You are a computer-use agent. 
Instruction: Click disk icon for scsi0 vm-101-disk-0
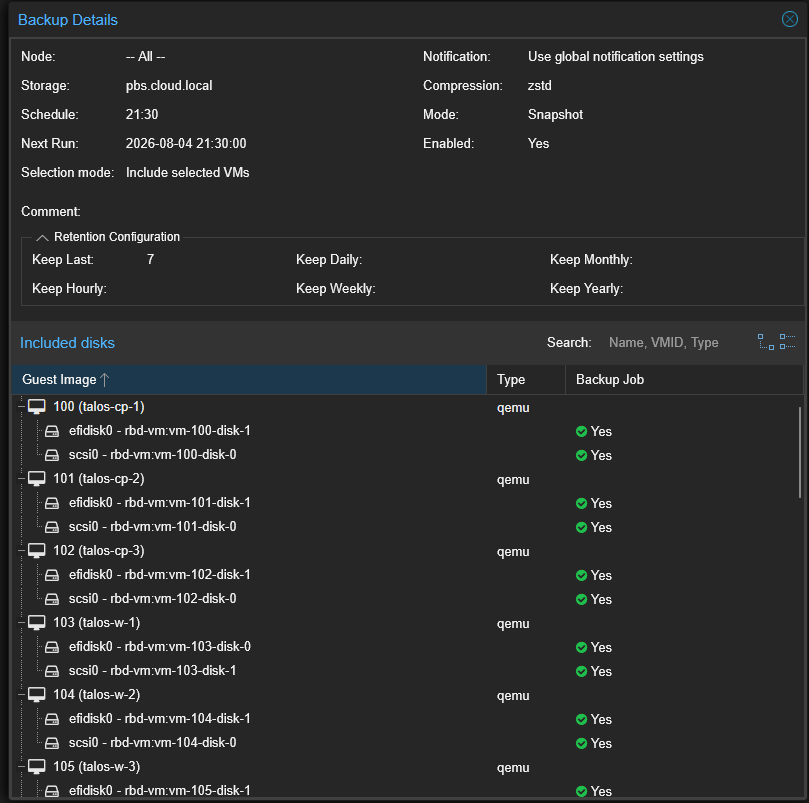point(52,527)
